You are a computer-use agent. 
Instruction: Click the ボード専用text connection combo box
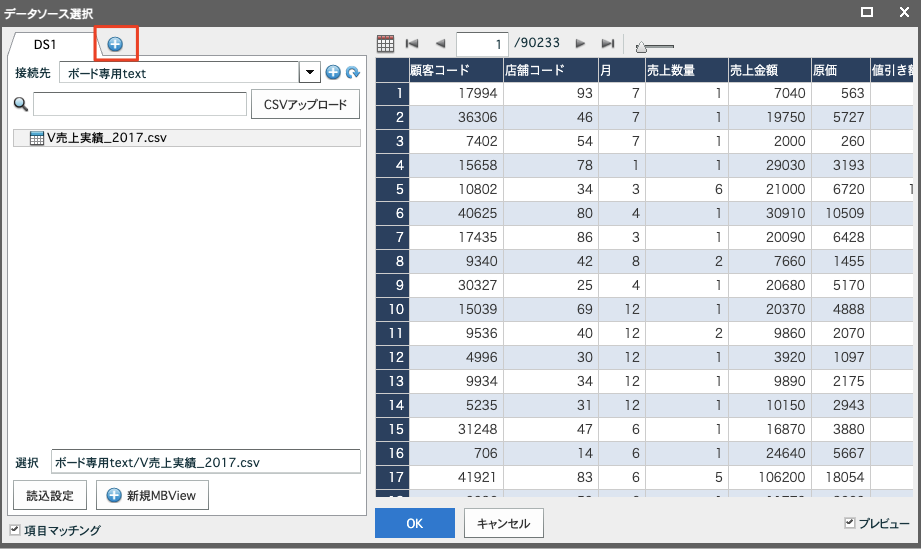[179, 73]
